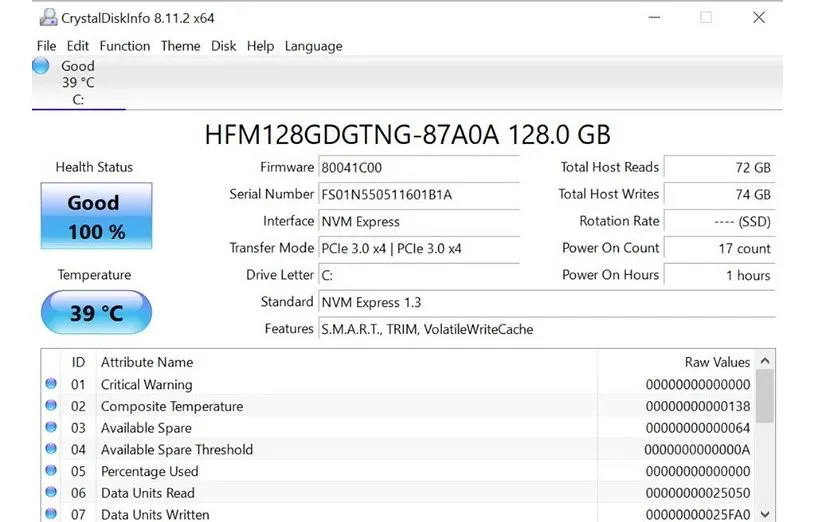
Task: Click the status orb next to Available Spare
Action: pos(51,428)
